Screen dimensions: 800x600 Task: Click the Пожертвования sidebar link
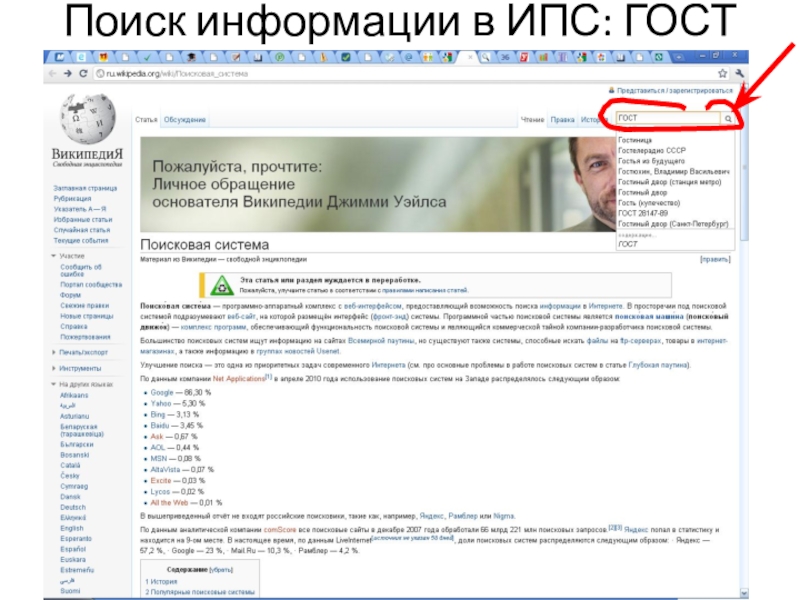(85, 337)
